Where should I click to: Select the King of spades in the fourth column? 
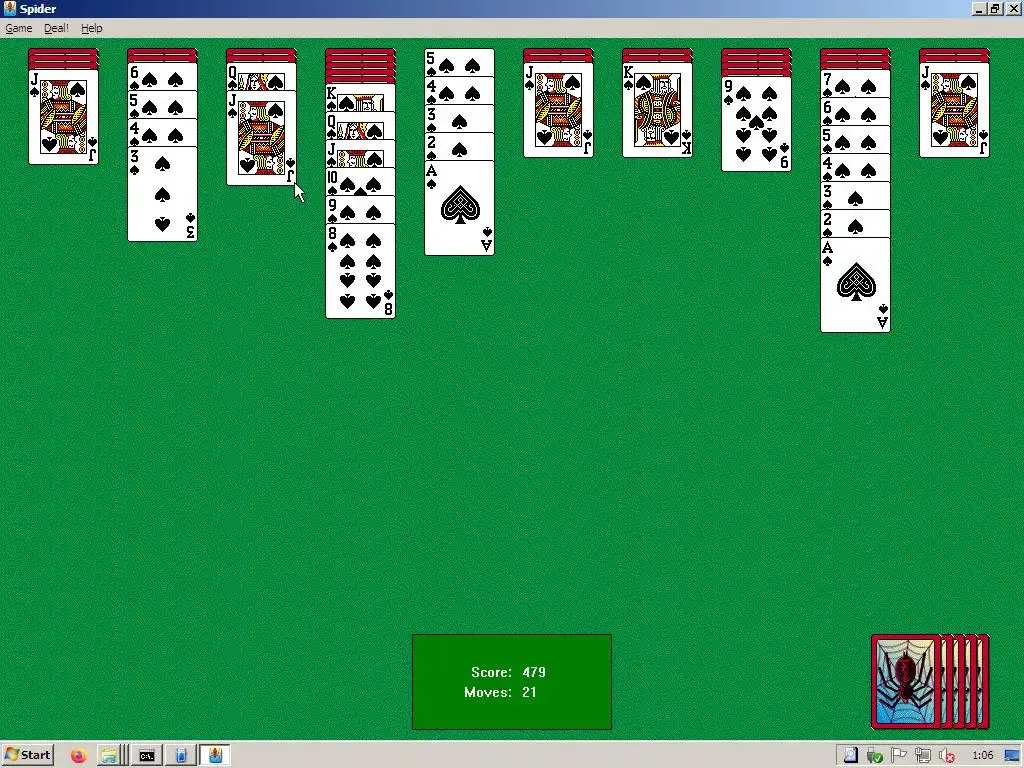pos(360,98)
